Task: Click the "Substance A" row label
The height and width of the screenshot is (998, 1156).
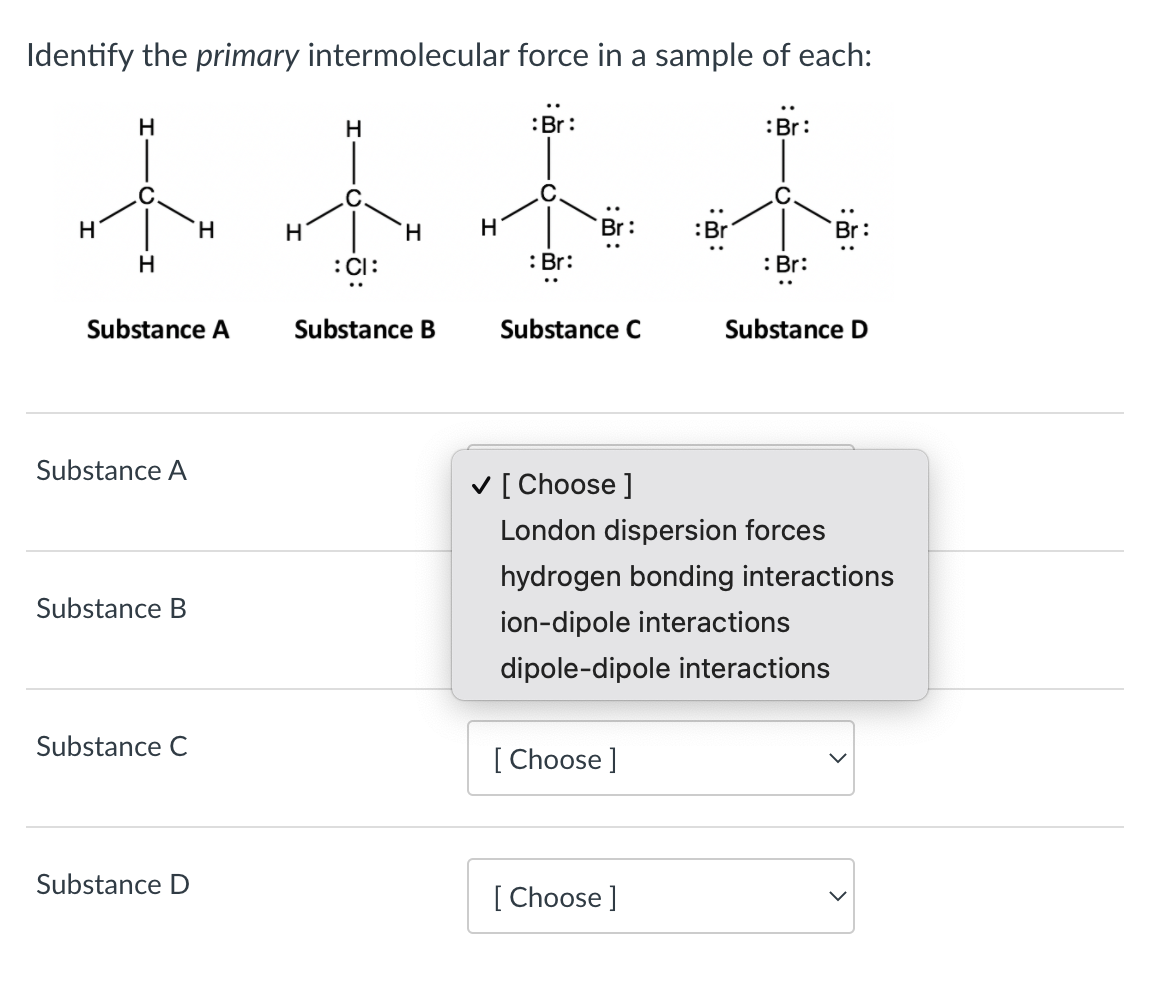Action: tap(110, 470)
